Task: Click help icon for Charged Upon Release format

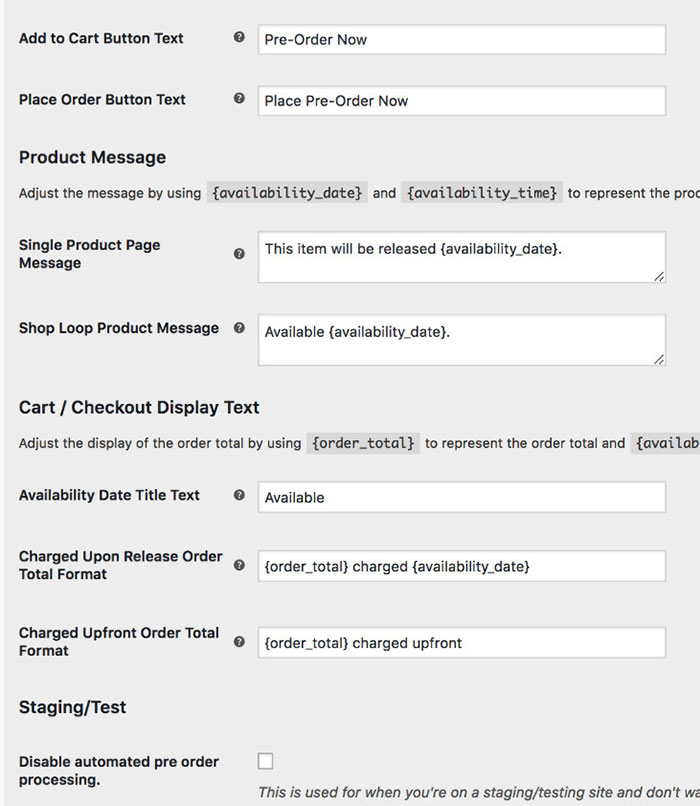Action: (x=239, y=565)
